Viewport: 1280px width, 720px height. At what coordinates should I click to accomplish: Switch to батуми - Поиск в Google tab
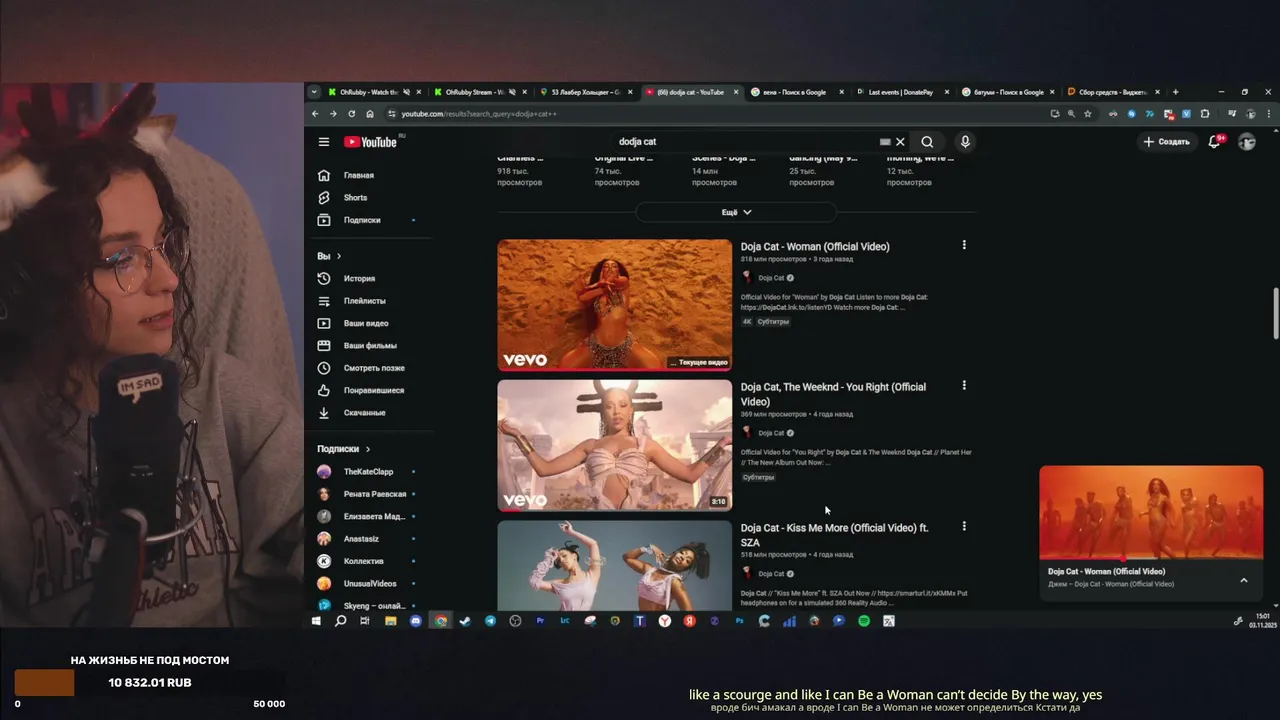tap(1008, 92)
